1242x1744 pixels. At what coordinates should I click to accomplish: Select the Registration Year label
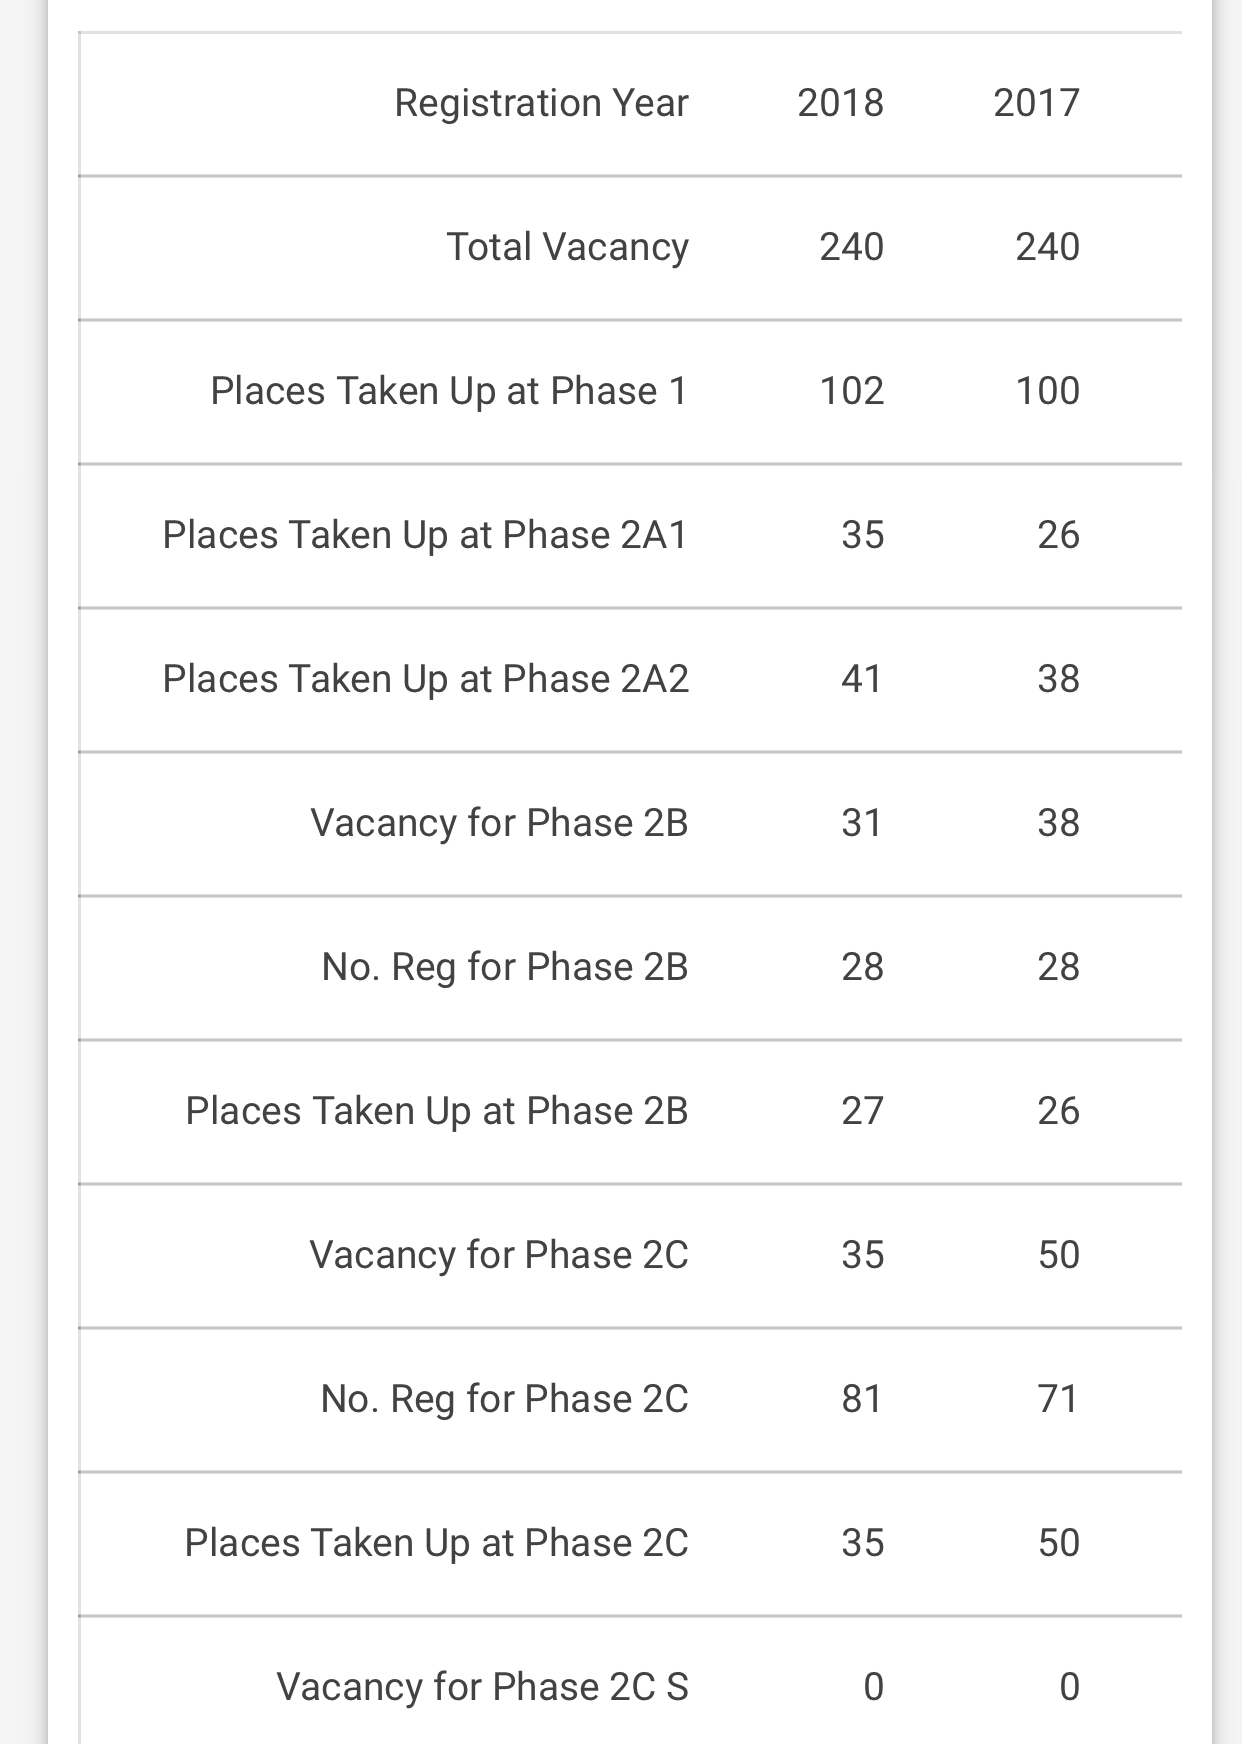(x=541, y=103)
